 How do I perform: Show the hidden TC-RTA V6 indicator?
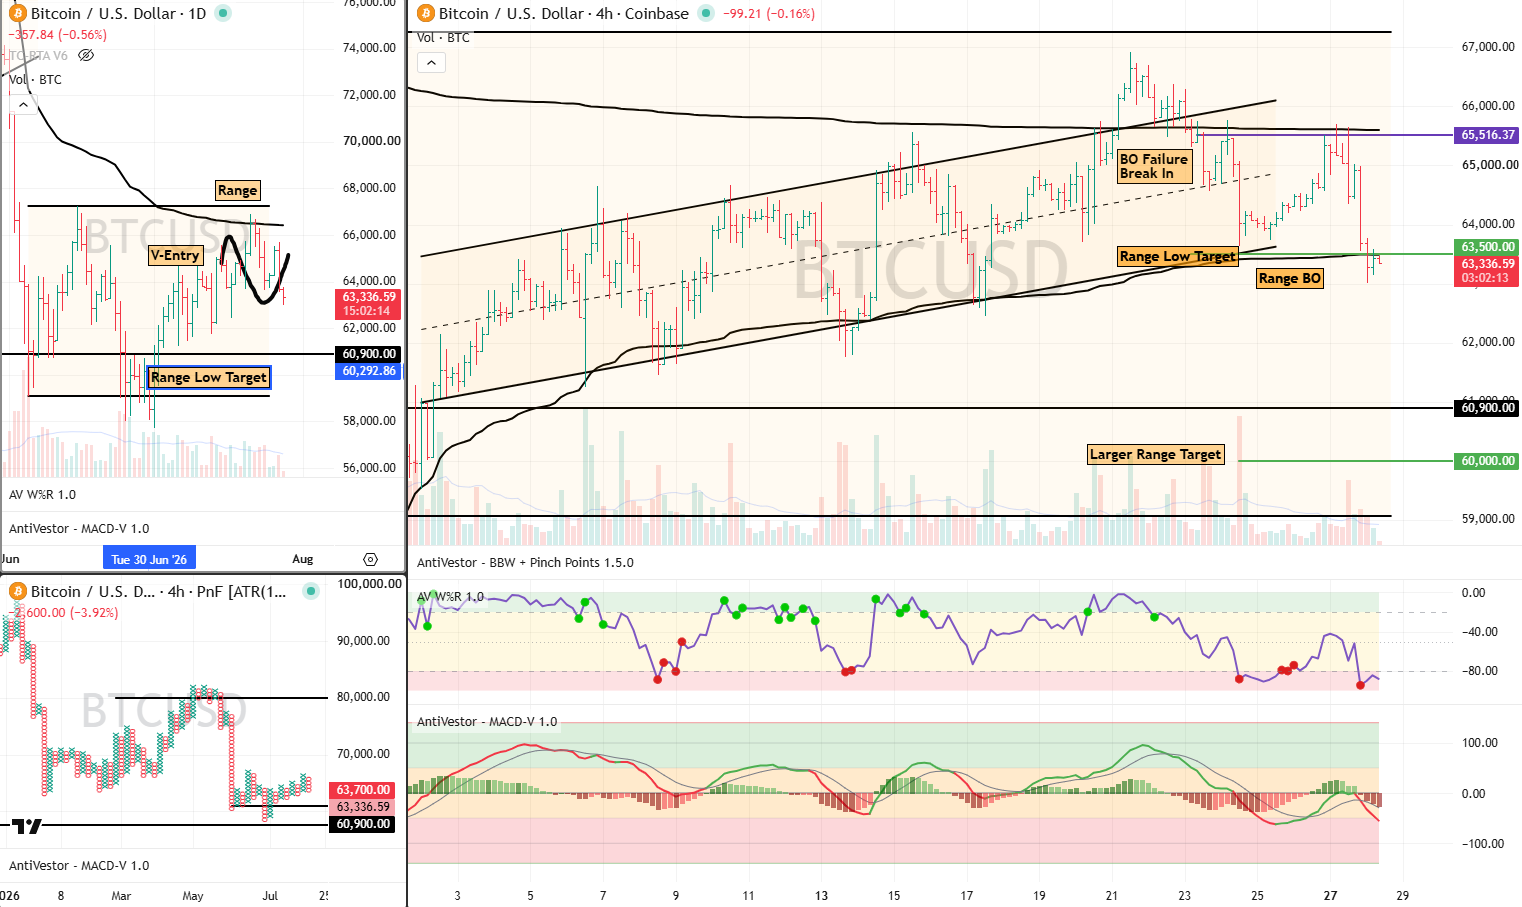[x=86, y=55]
